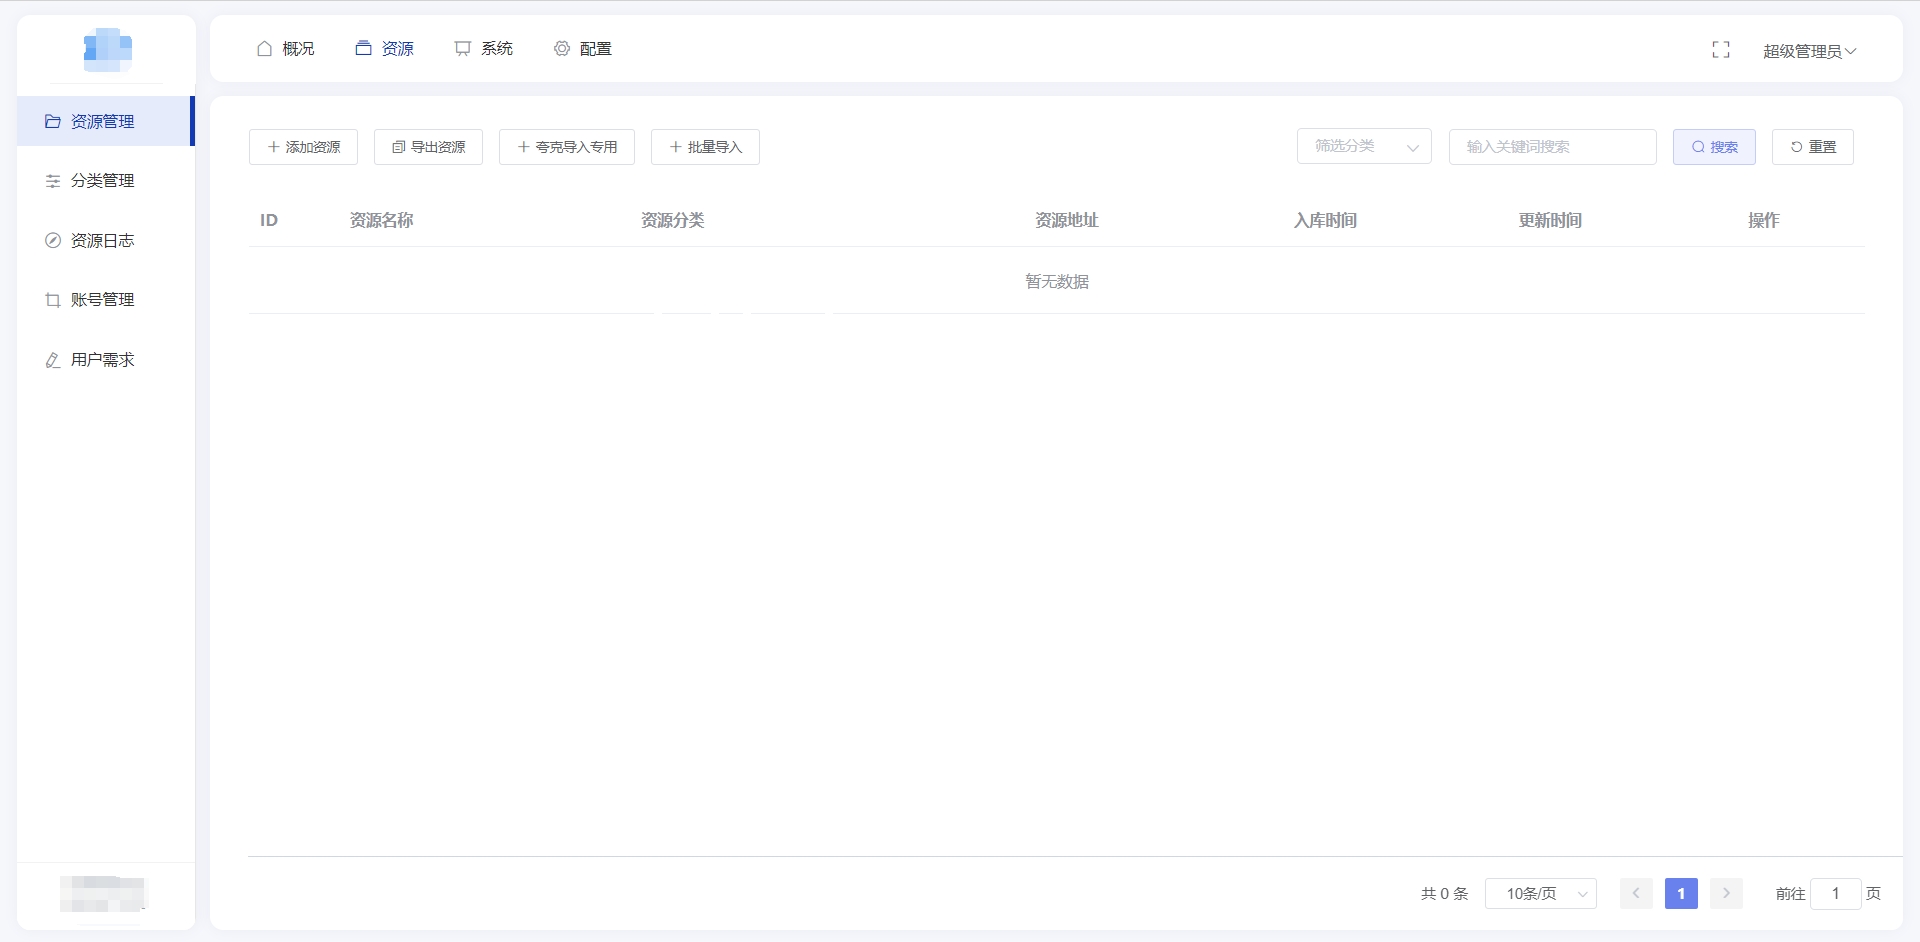Switch to the 概况 top tab
The image size is (1920, 942).
pyautogui.click(x=286, y=49)
